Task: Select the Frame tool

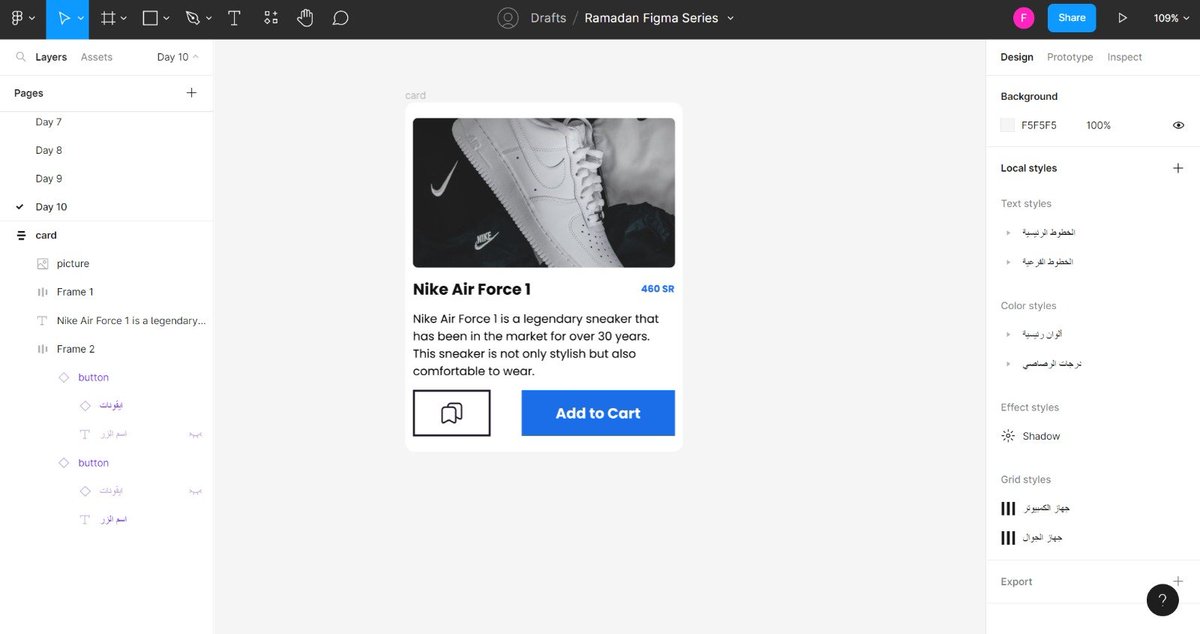Action: click(108, 18)
